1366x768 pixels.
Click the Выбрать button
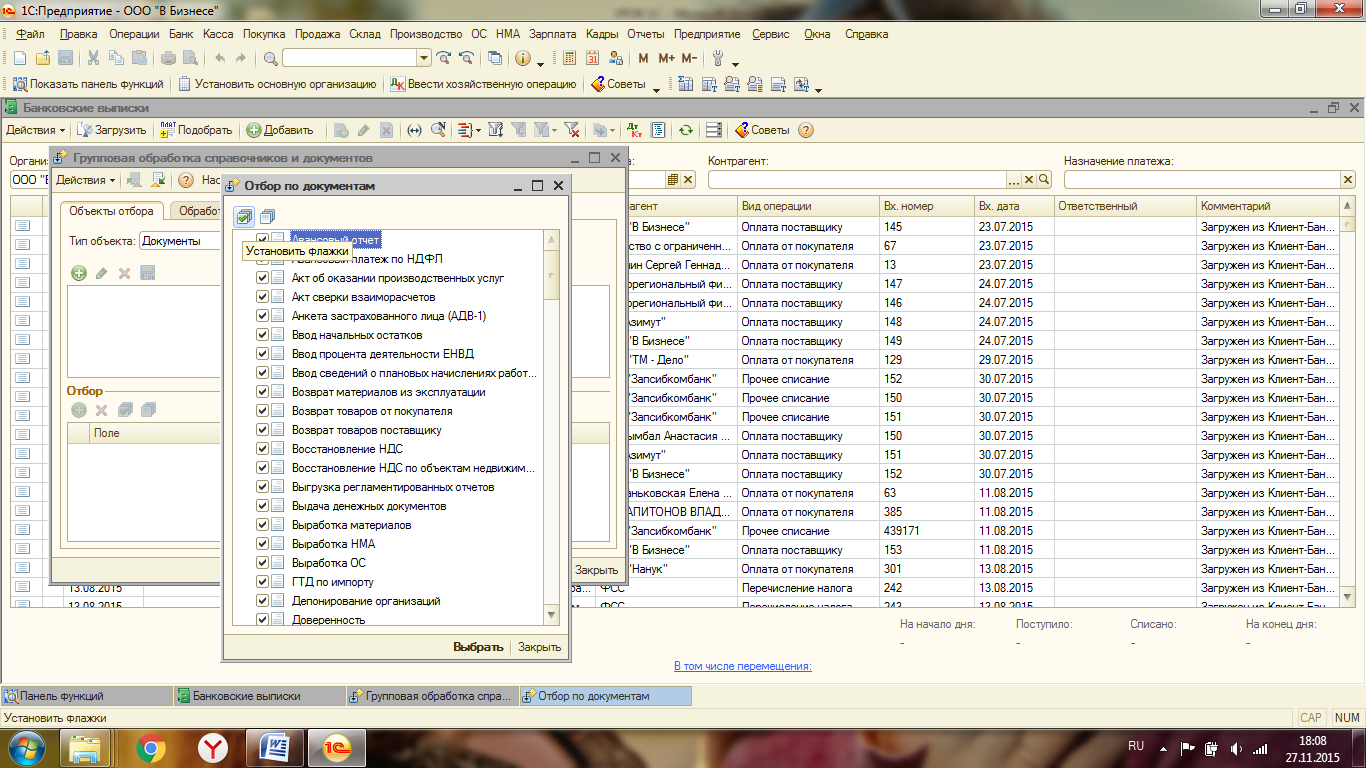[x=478, y=647]
